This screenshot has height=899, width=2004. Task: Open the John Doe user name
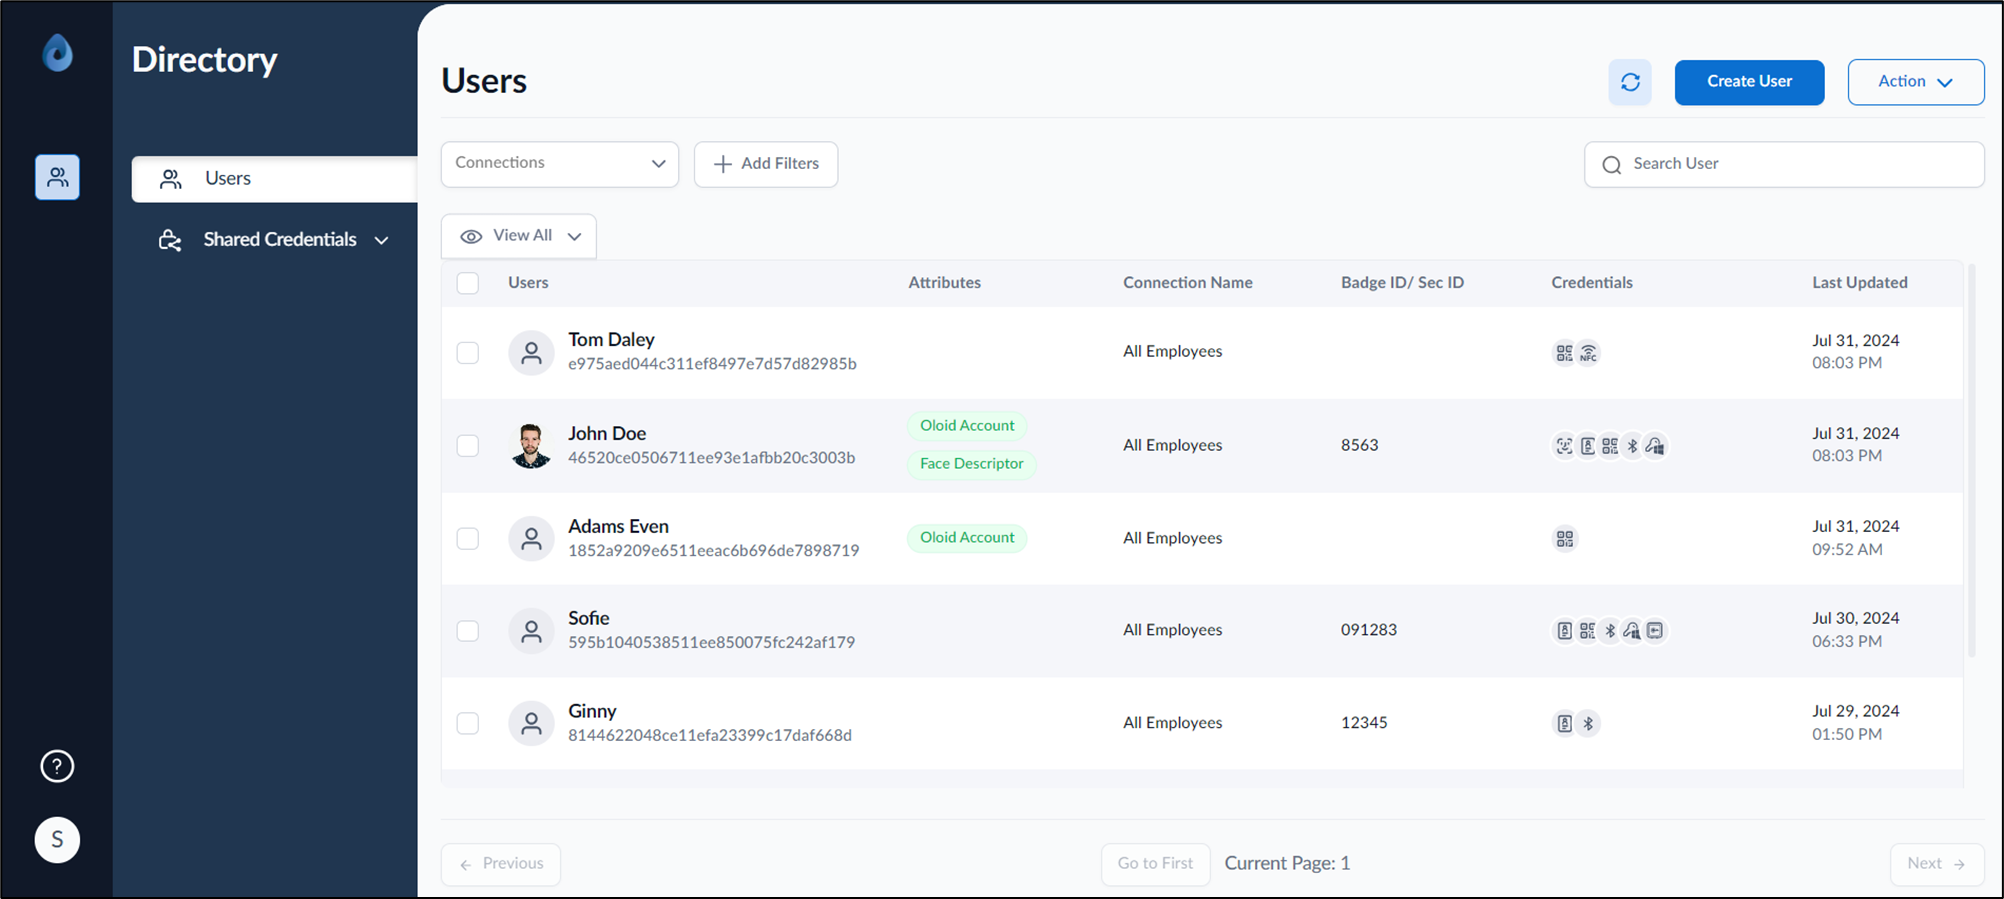607,434
